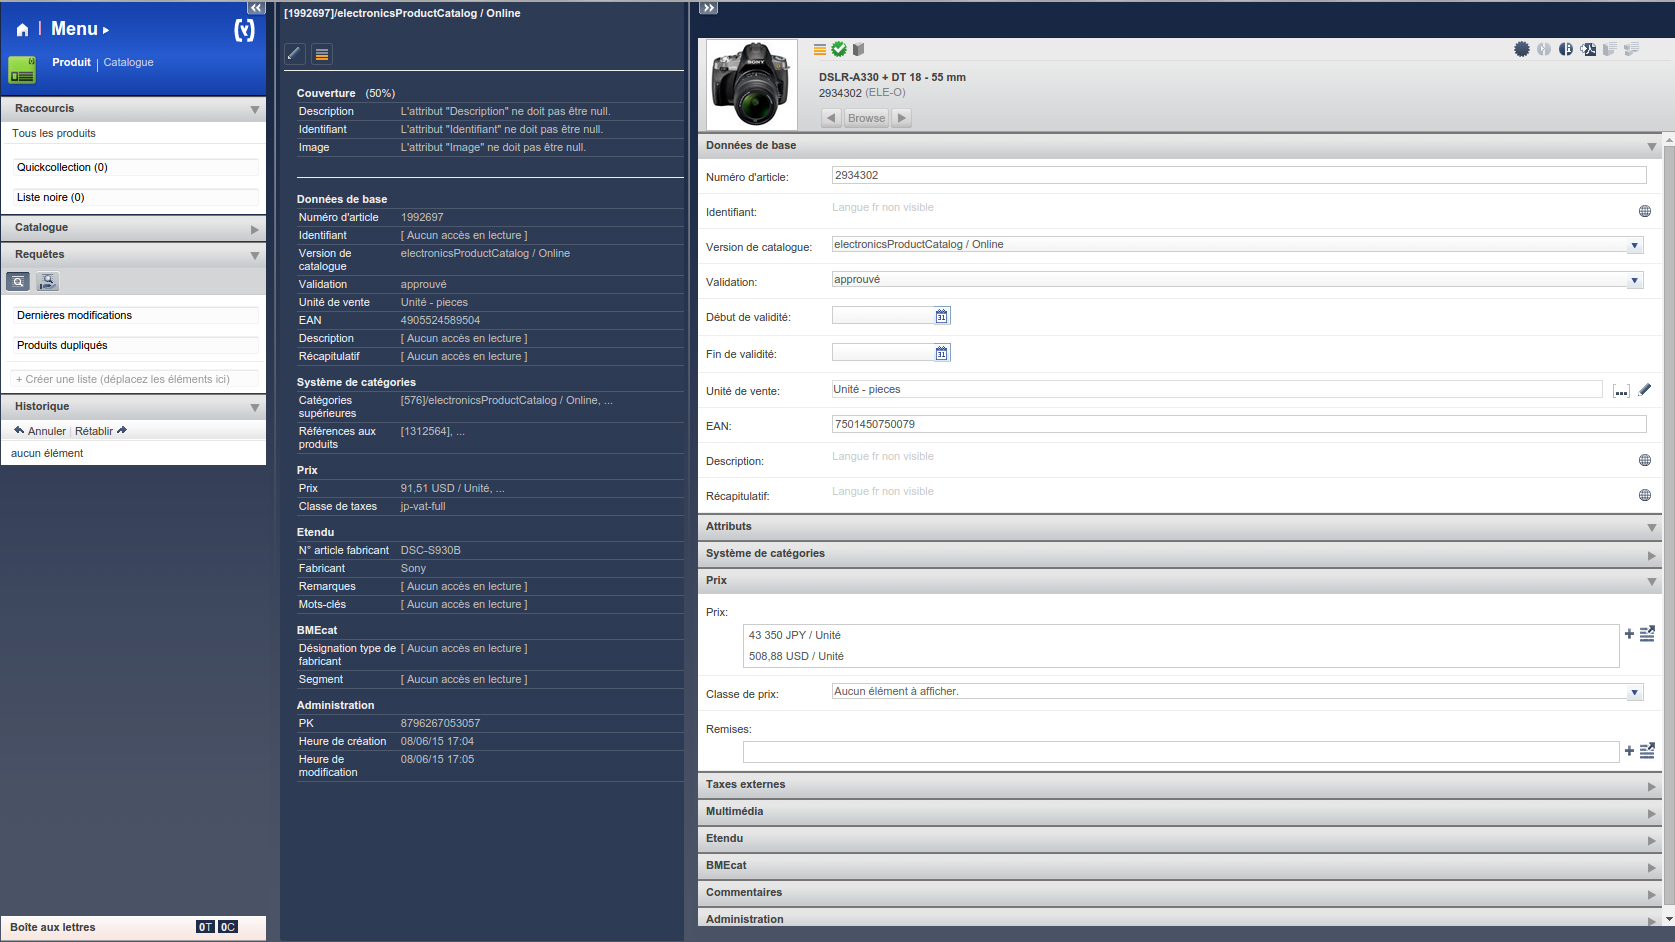The width and height of the screenshot is (1675, 942).
Task: Click Créer une liste placeholder field
Action: (x=134, y=379)
